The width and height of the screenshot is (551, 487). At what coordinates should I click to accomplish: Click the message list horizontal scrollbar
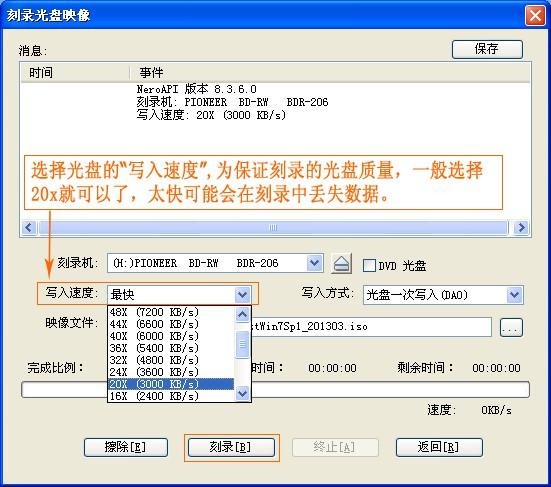(273, 227)
